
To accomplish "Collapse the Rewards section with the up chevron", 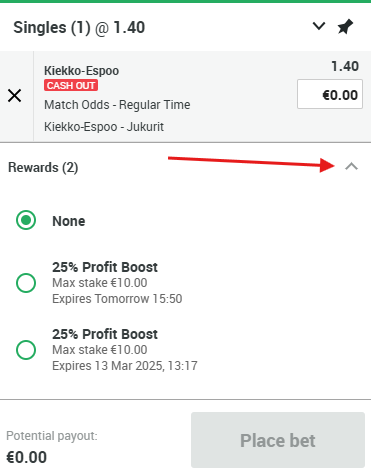I will click(351, 166).
